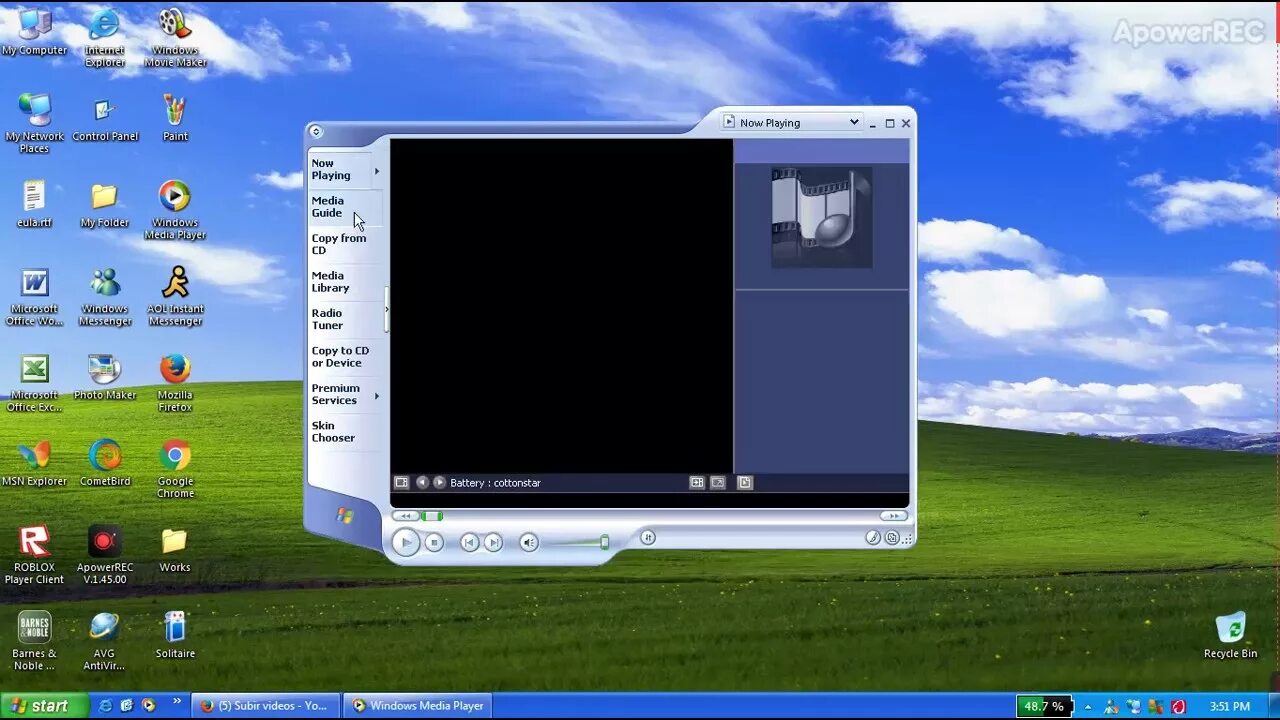This screenshot has height=720, width=1280.
Task: Toggle equalizer and settings pane button
Action: [697, 482]
